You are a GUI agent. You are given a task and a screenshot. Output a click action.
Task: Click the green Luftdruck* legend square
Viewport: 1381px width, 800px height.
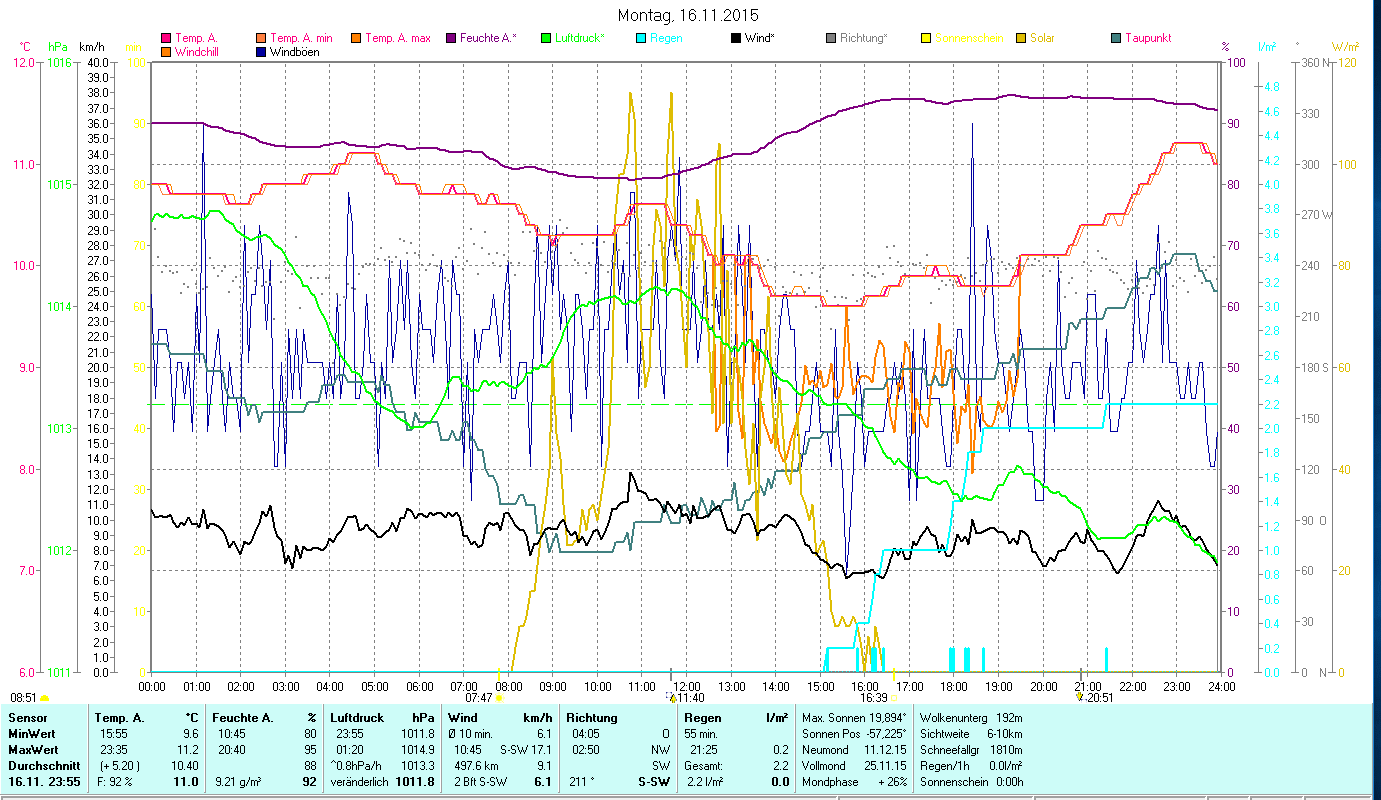(x=546, y=39)
